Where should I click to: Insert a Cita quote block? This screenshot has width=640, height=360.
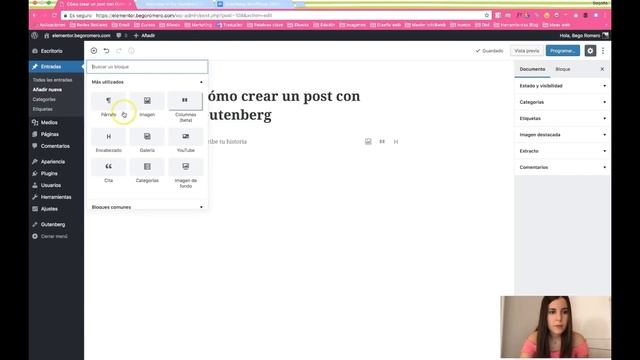point(109,171)
